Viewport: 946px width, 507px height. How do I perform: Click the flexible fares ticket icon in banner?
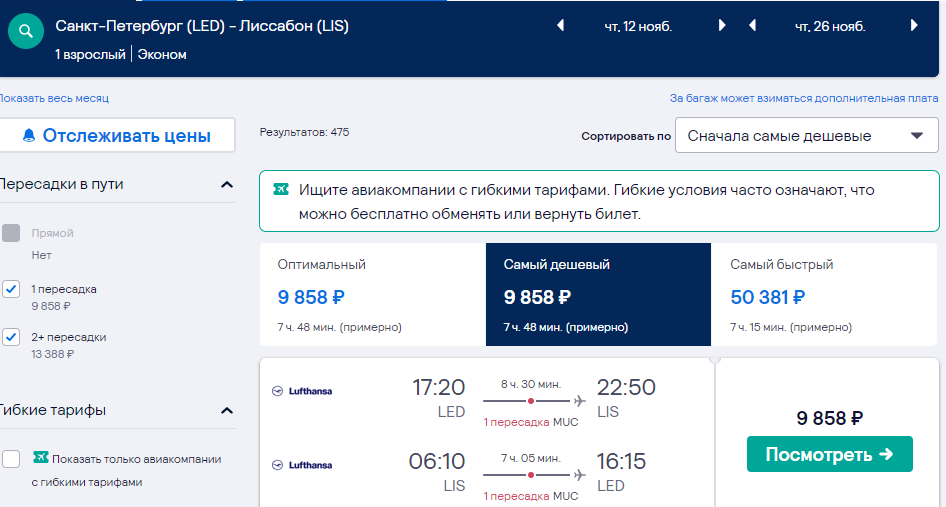[x=281, y=190]
